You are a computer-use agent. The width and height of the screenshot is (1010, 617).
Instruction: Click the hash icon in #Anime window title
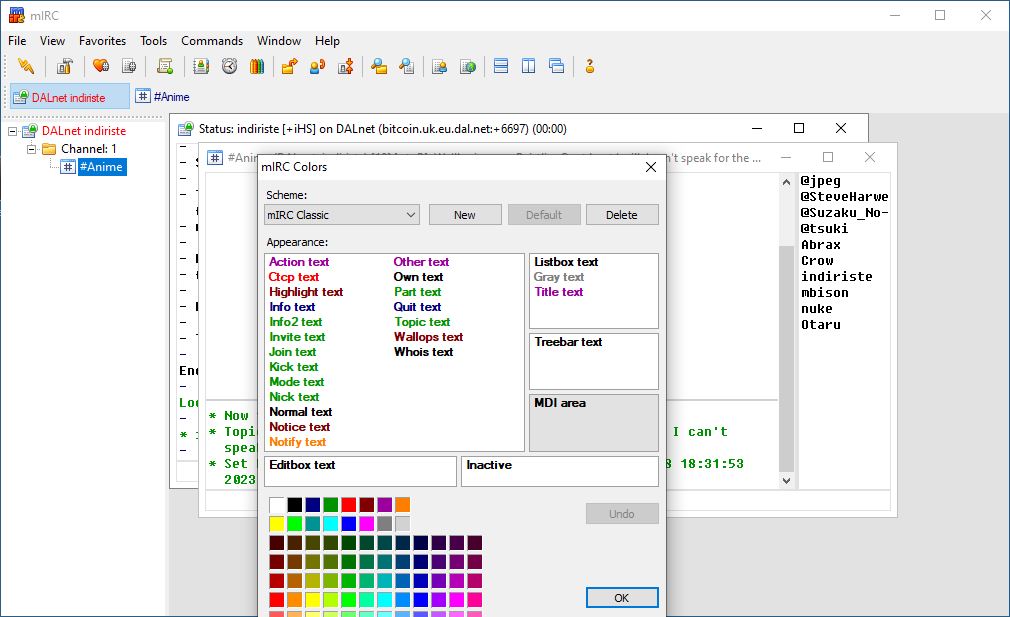[215, 157]
